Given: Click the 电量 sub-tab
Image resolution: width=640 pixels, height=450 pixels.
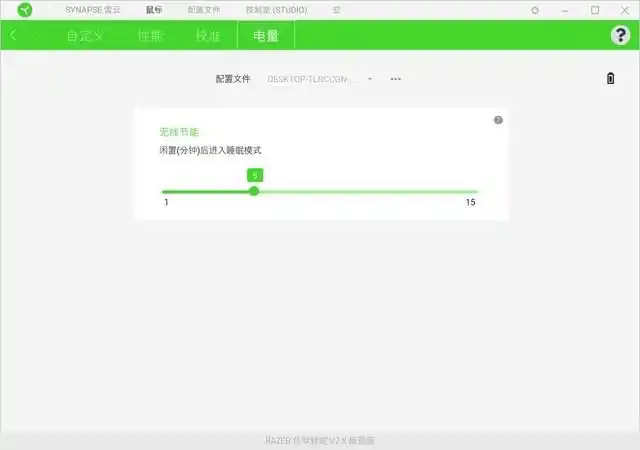Looking at the screenshot, I should click(x=266, y=35).
